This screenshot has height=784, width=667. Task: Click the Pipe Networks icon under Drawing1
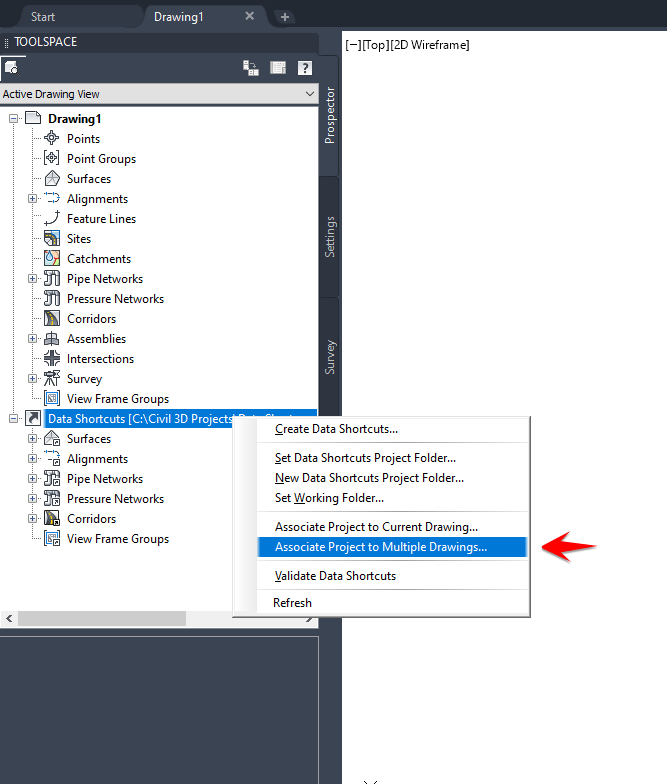pos(52,278)
